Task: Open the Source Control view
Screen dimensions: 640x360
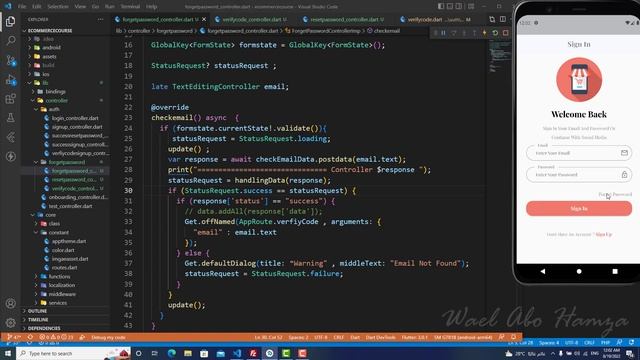Action: tap(11, 60)
